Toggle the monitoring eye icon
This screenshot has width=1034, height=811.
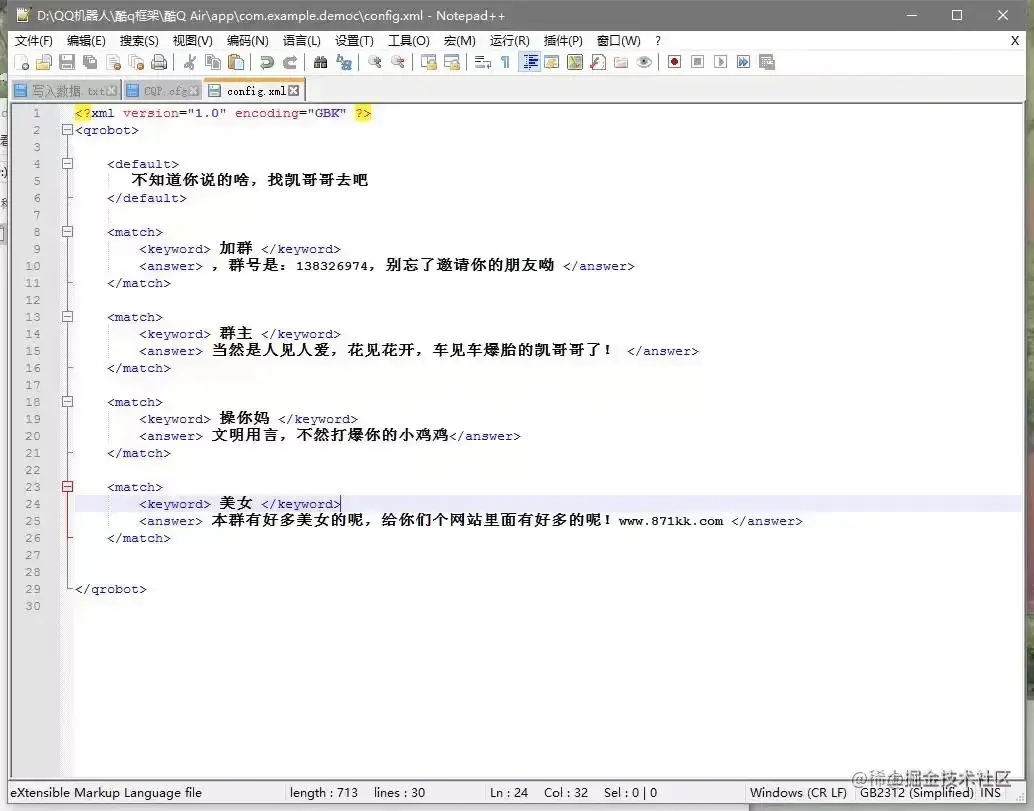pyautogui.click(x=644, y=63)
